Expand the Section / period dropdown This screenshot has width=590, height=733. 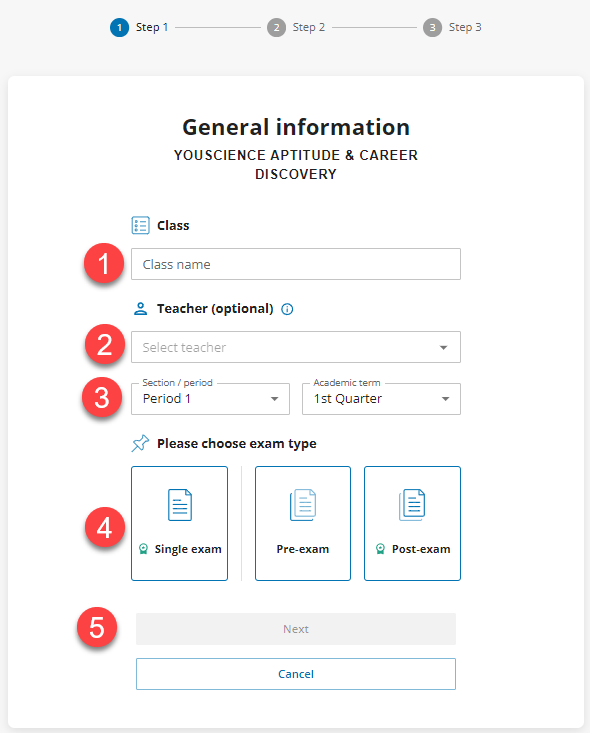coord(210,399)
